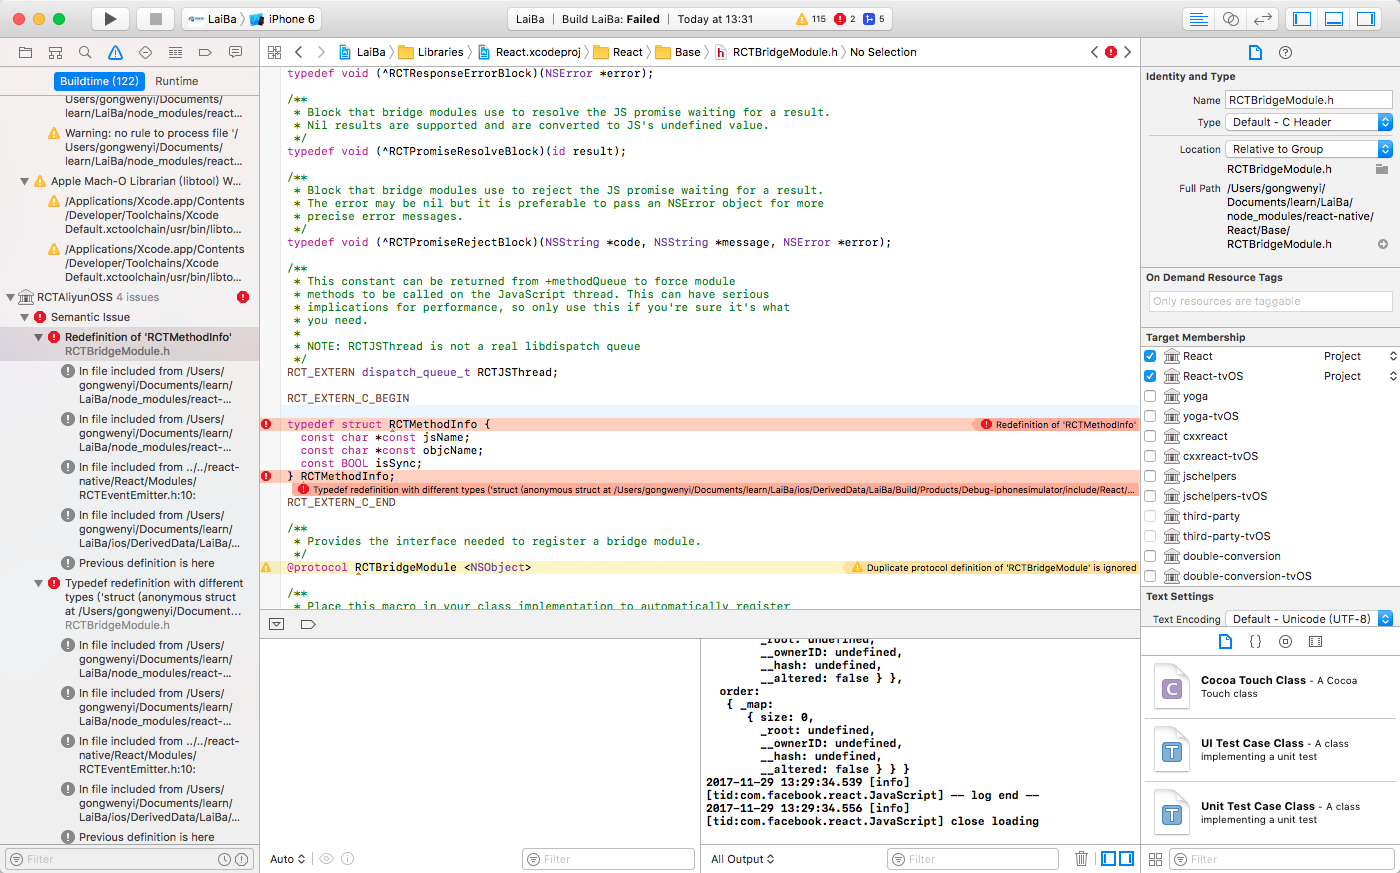Go back in editor history
This screenshot has width=1400, height=873.
pyautogui.click(x=298, y=52)
